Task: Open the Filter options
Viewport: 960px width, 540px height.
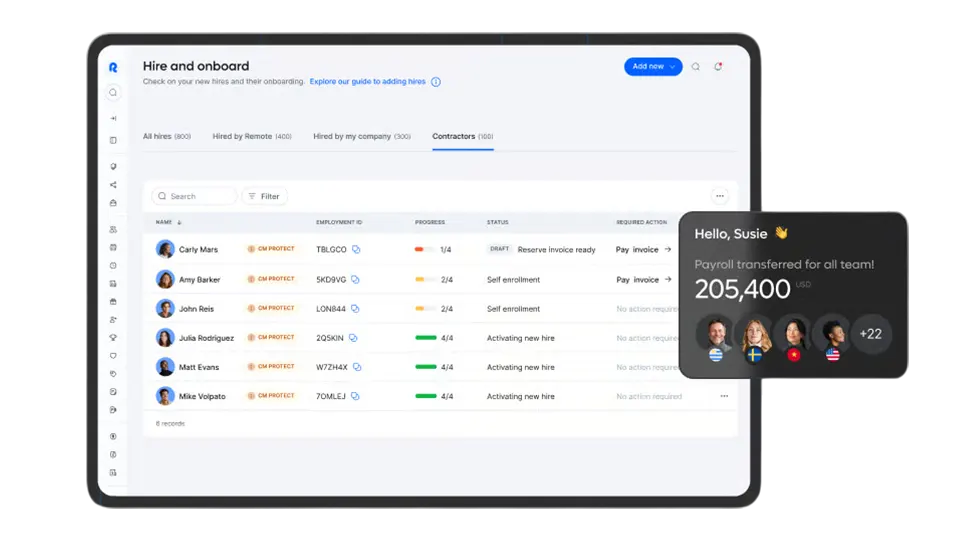Action: (x=264, y=196)
